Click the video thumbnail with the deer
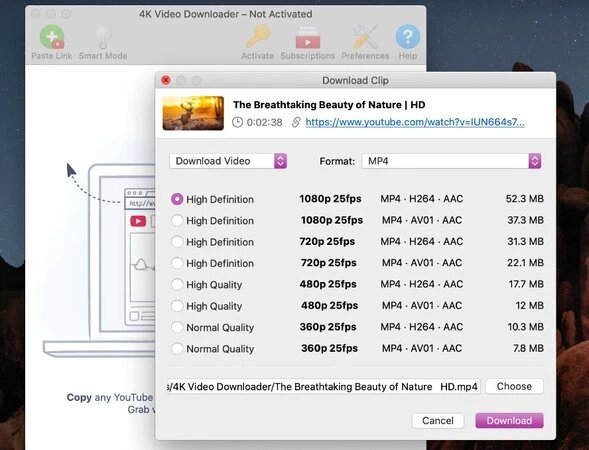This screenshot has width=589, height=450. pos(193,113)
